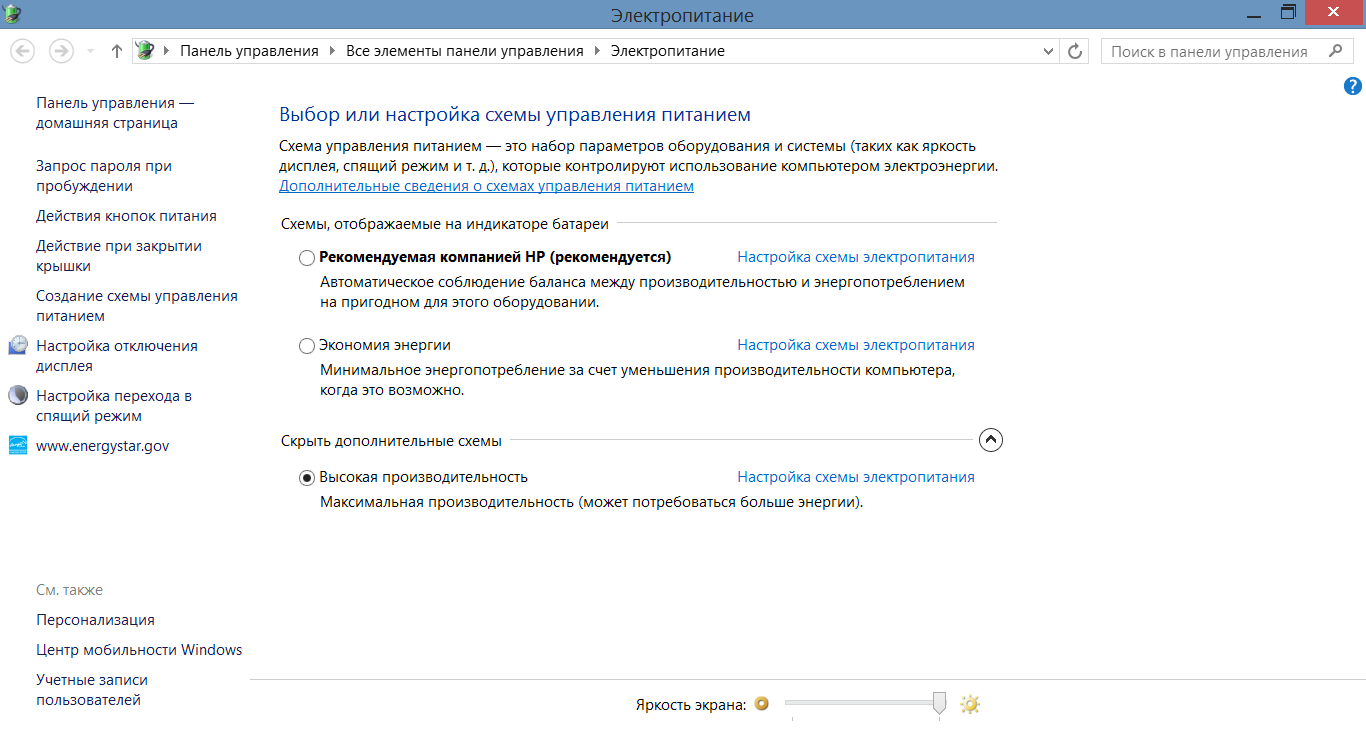The image size is (1366, 734).
Task: Open dropdown arrow after Все элементы панели управления
Action: [x=597, y=51]
